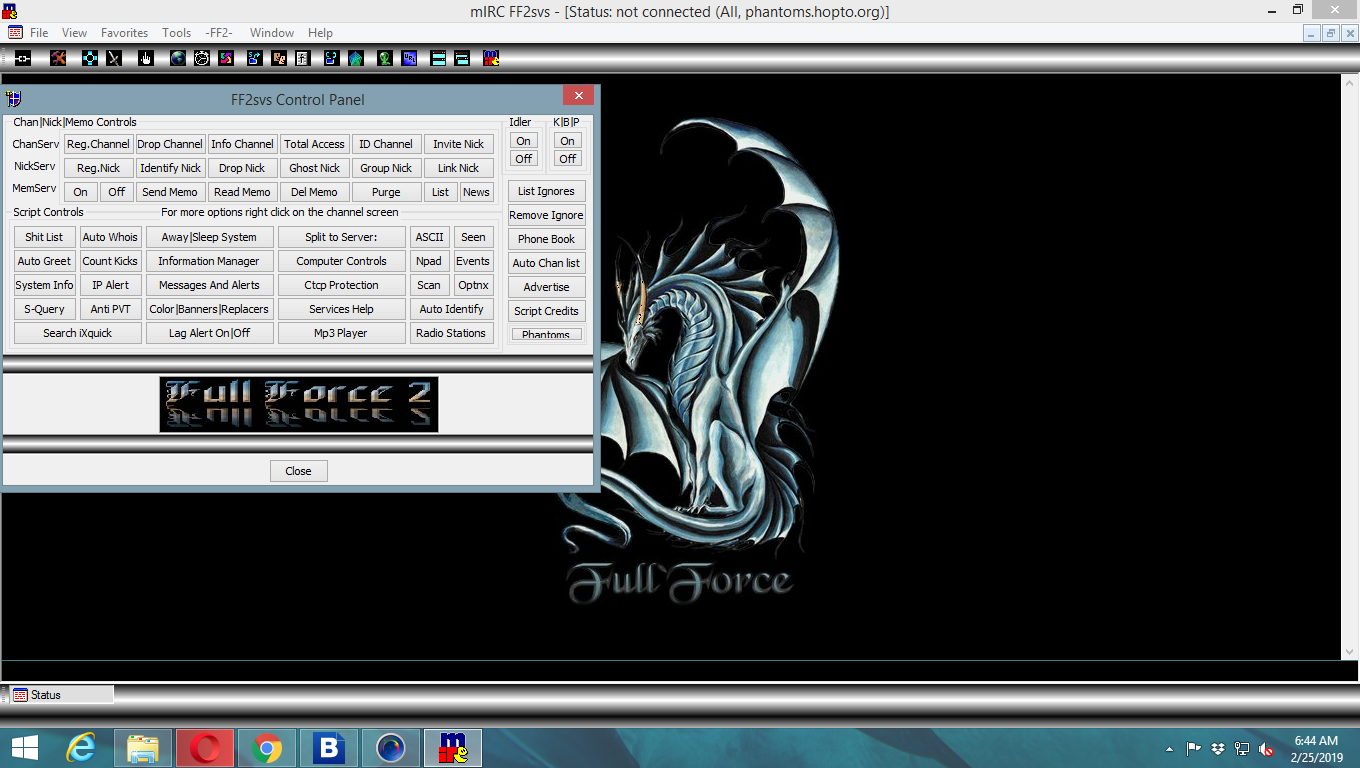
Task: Launch Google Chrome from the taskbar
Action: click(x=266, y=747)
